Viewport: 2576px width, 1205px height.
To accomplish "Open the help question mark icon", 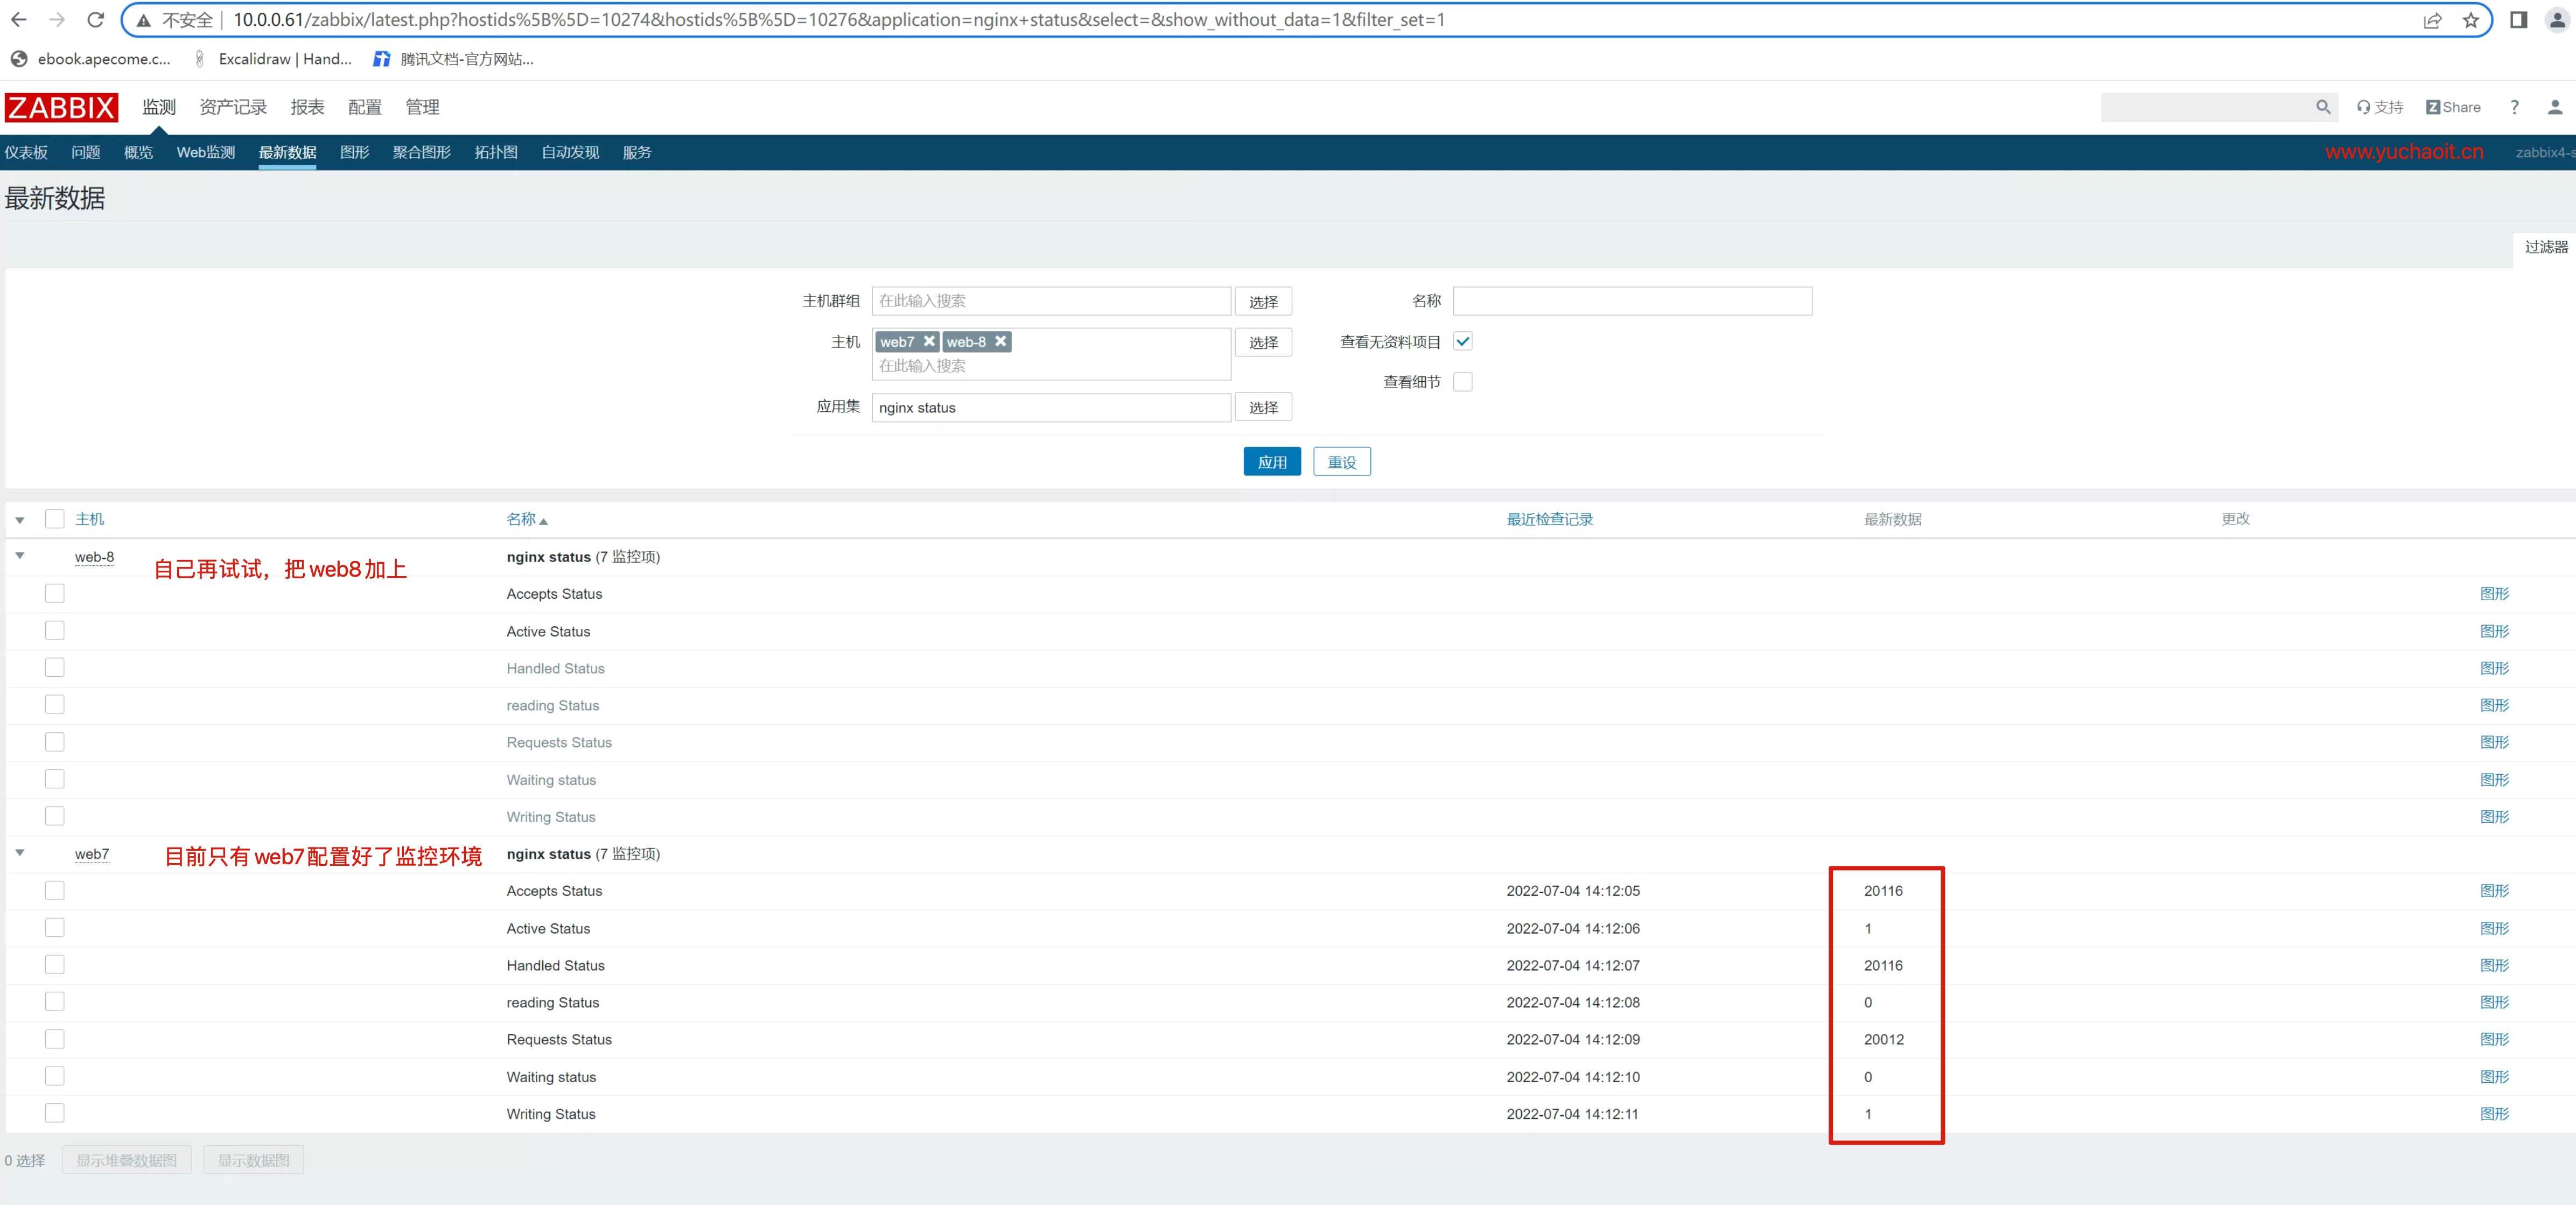I will [2513, 107].
